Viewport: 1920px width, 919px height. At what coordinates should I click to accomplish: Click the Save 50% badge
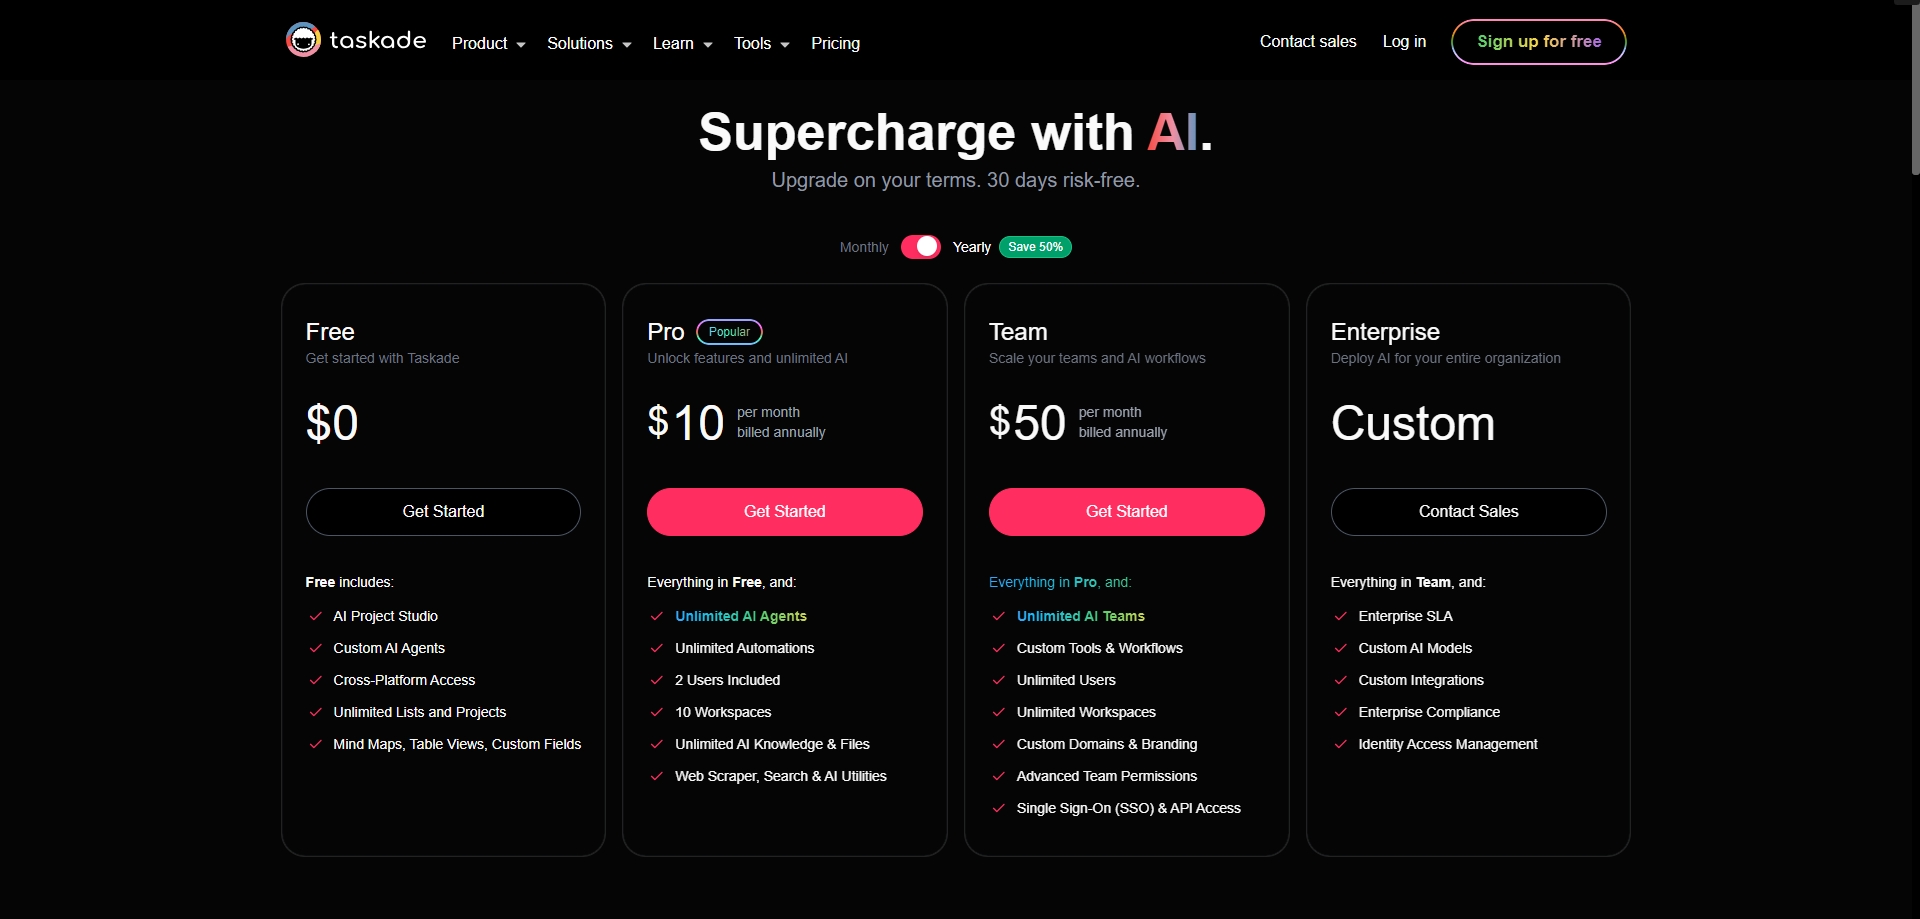point(1035,247)
